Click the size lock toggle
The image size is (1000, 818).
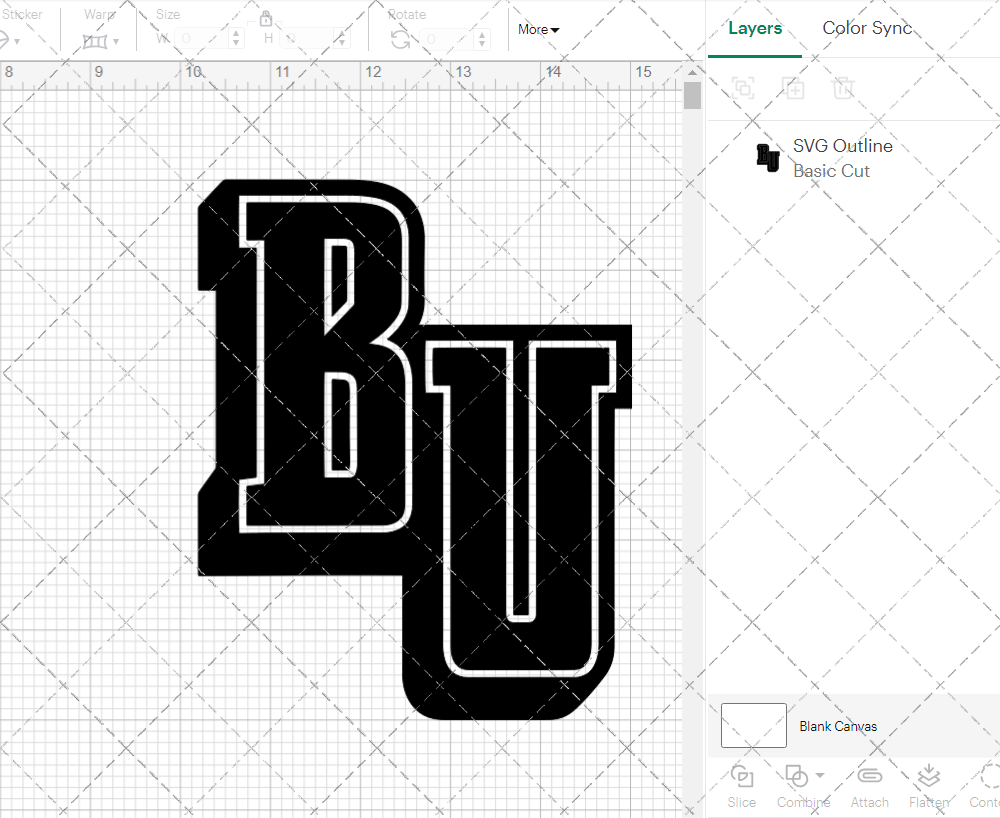(x=266, y=19)
